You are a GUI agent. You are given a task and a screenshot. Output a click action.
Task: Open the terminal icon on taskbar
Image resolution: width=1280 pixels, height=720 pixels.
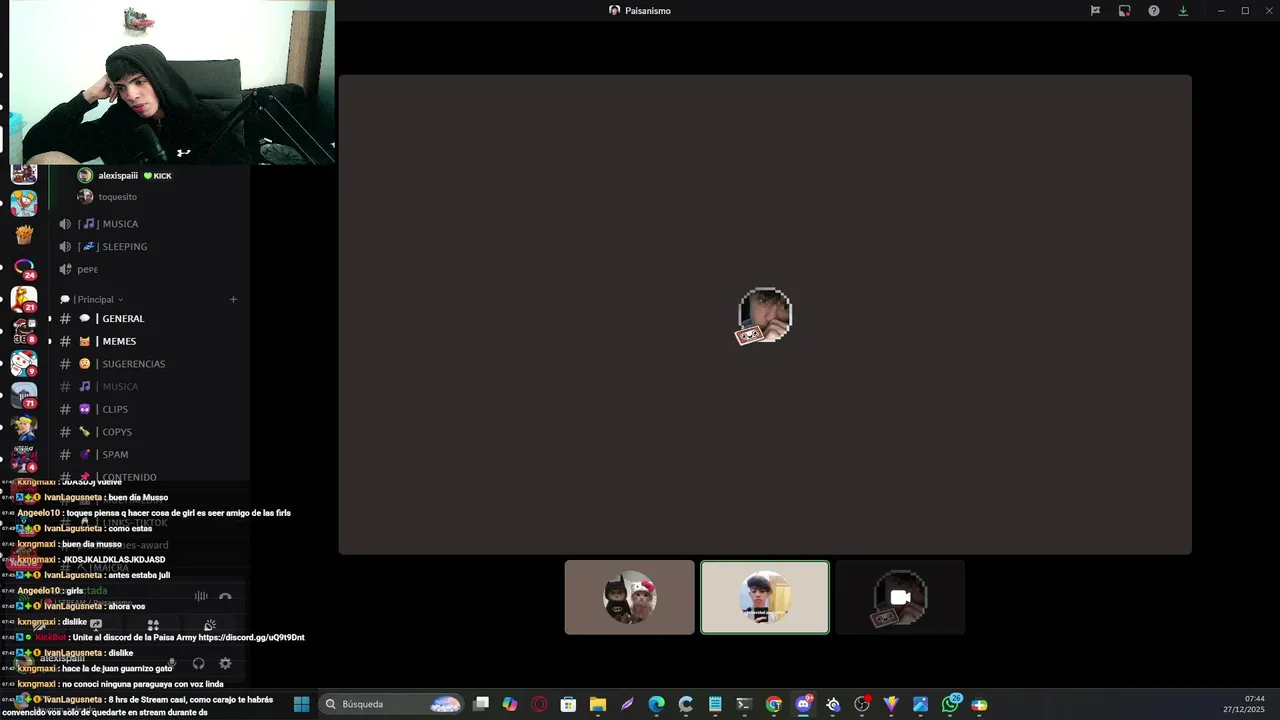[744, 704]
